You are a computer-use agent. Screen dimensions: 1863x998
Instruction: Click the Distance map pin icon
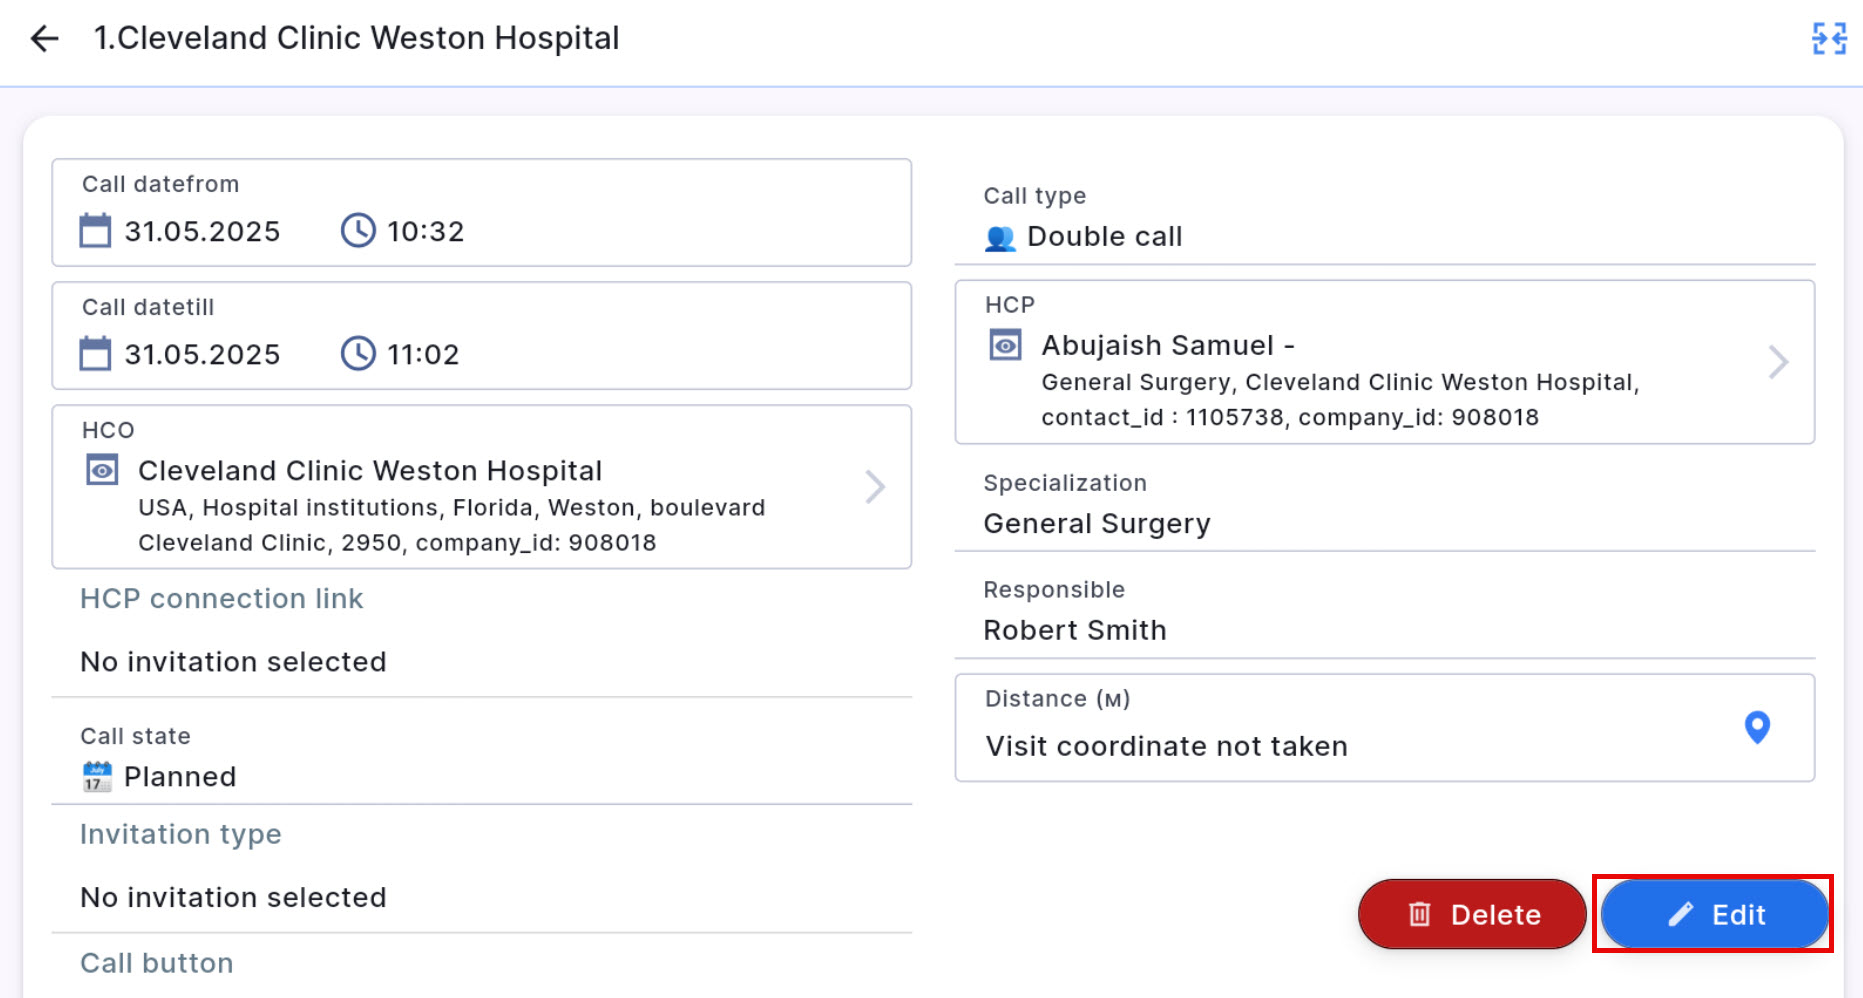pos(1757,727)
